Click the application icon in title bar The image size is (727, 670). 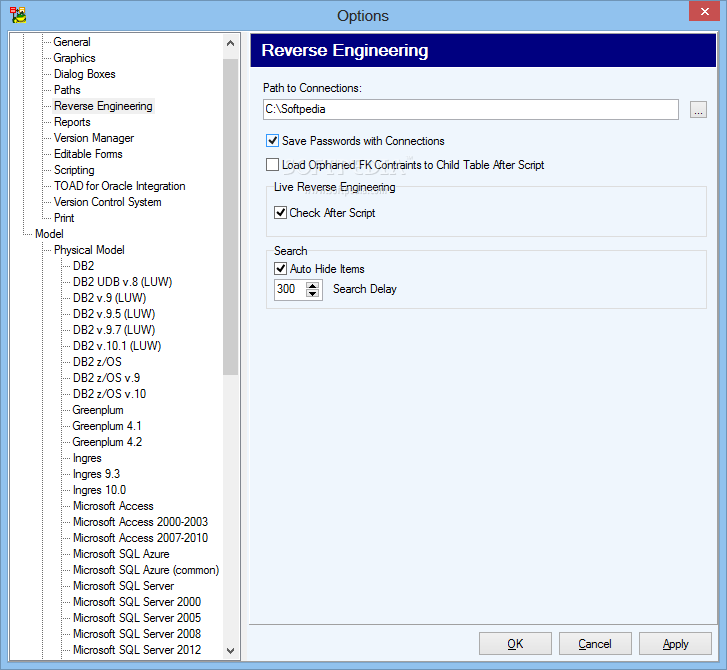tap(18, 15)
